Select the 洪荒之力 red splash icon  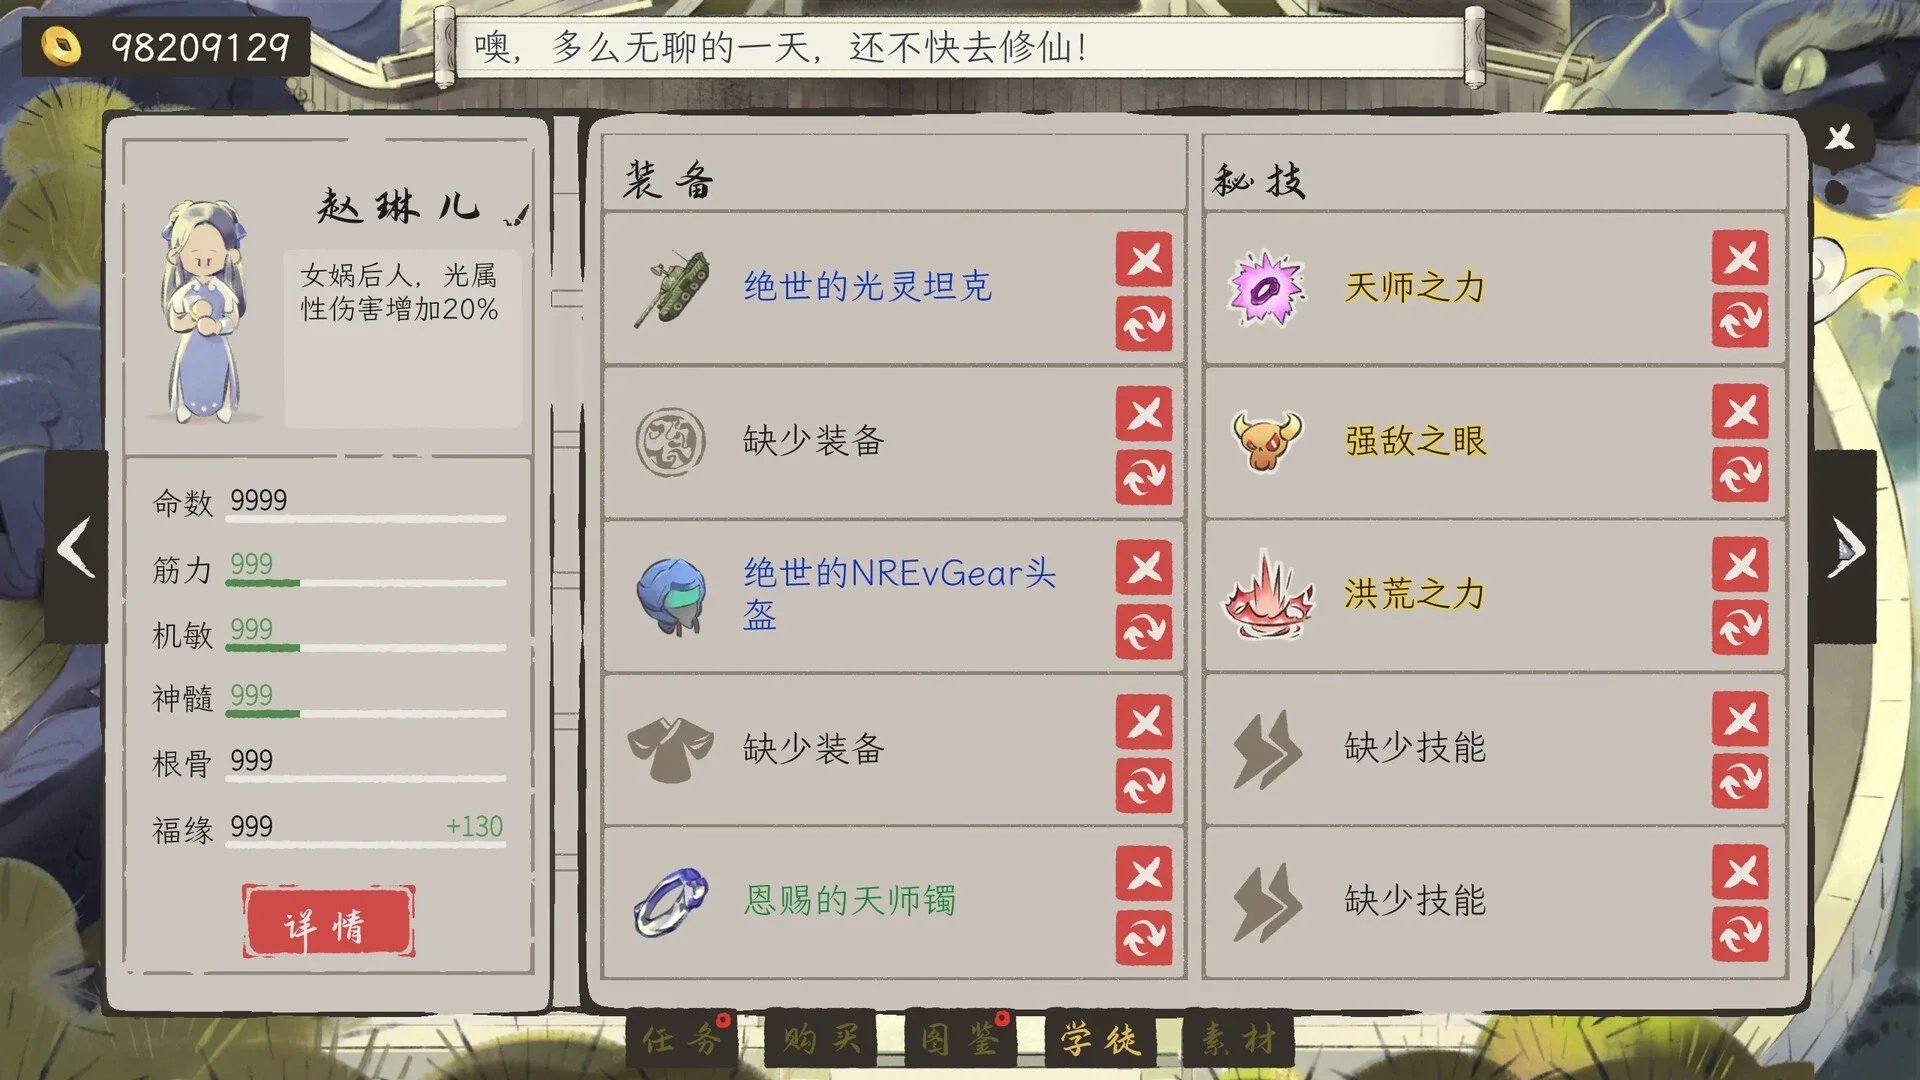pyautogui.click(x=1268, y=594)
